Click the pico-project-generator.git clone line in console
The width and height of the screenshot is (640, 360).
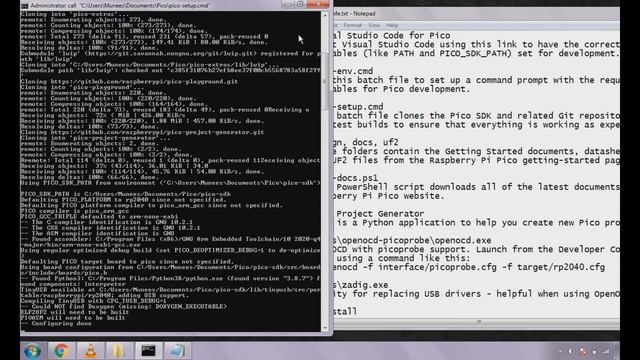pos(142,132)
